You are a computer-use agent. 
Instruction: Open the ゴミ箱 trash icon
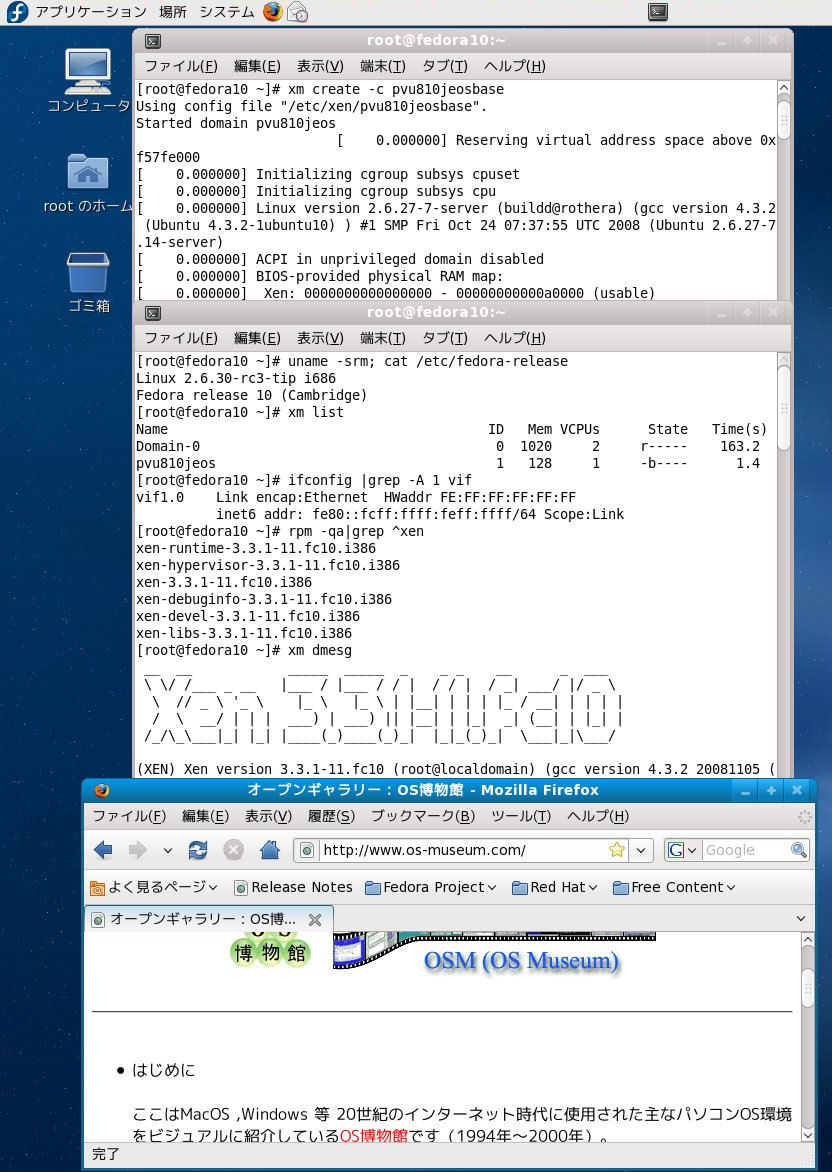click(x=88, y=282)
